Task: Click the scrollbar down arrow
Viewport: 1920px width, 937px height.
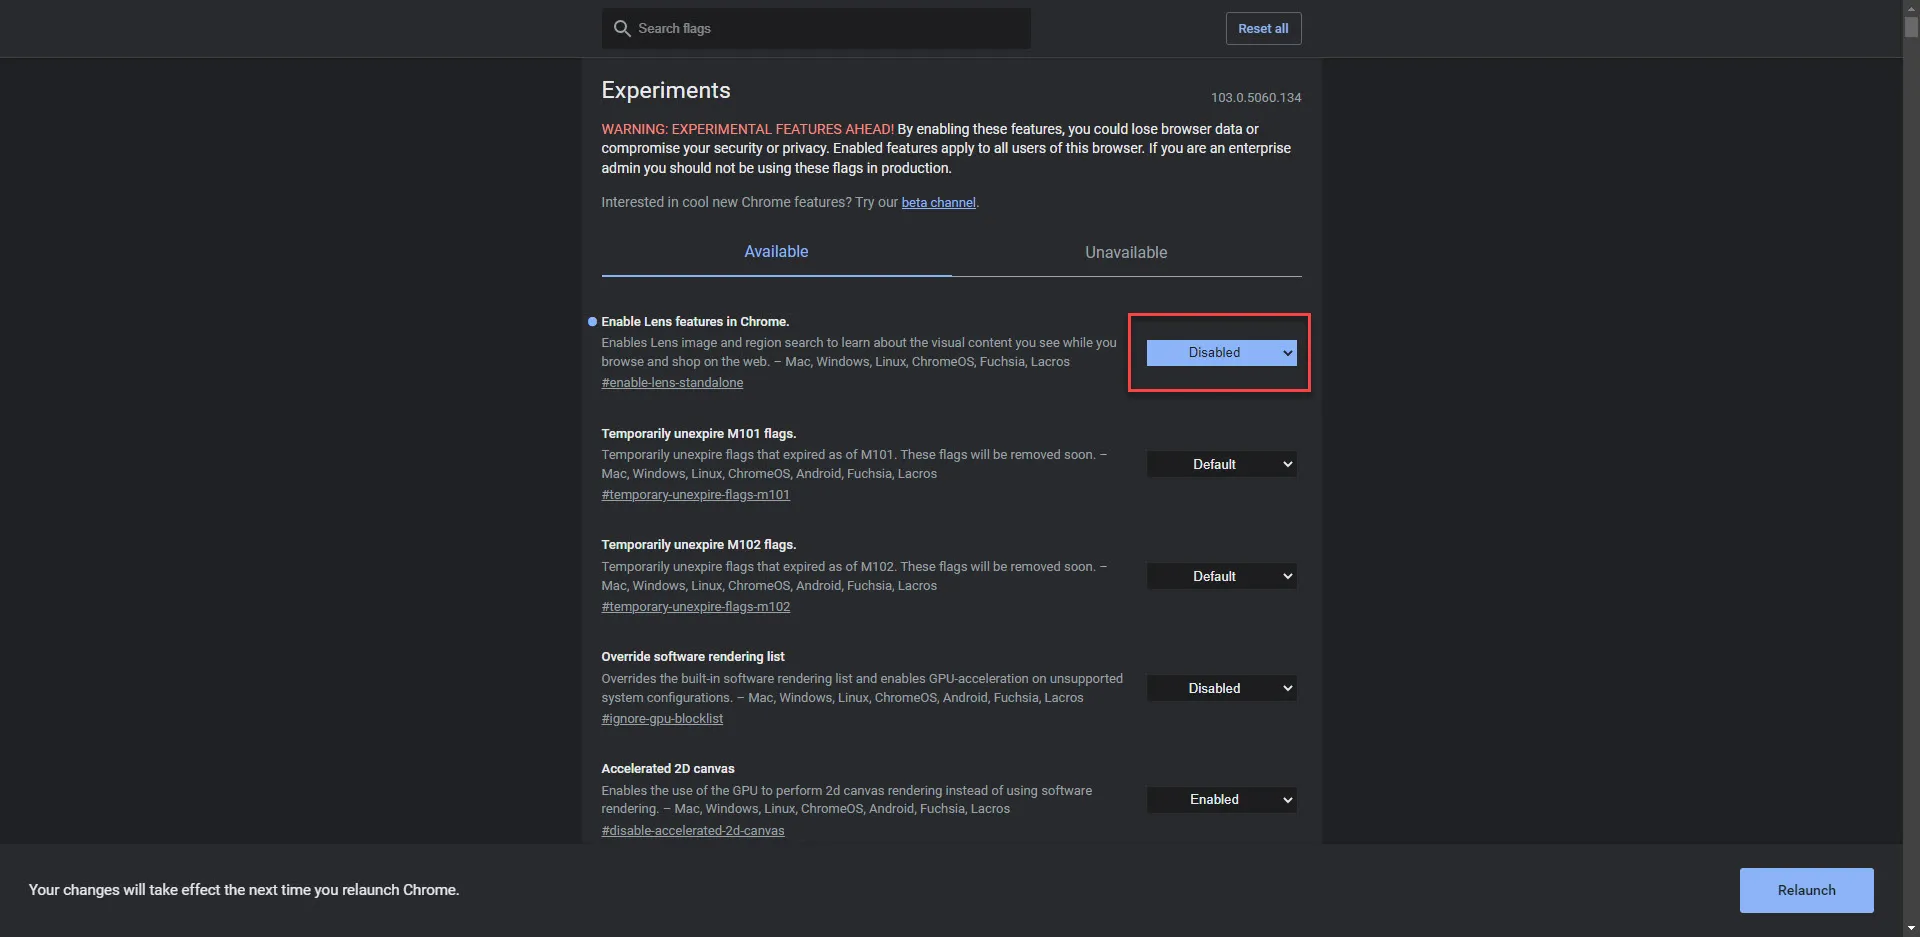Action: (x=1911, y=929)
